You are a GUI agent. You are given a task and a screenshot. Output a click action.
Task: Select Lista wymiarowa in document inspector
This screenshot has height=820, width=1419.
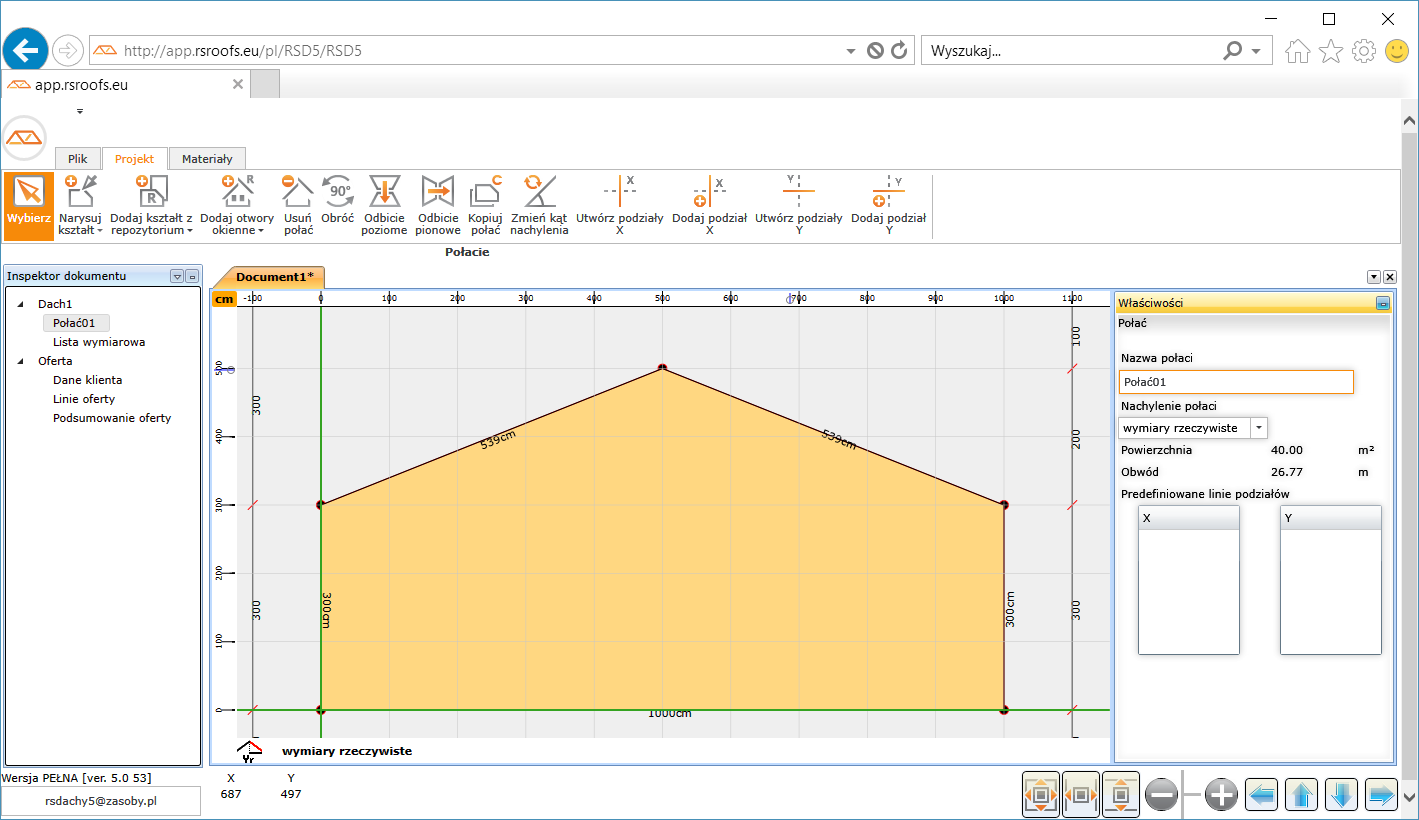tap(99, 342)
